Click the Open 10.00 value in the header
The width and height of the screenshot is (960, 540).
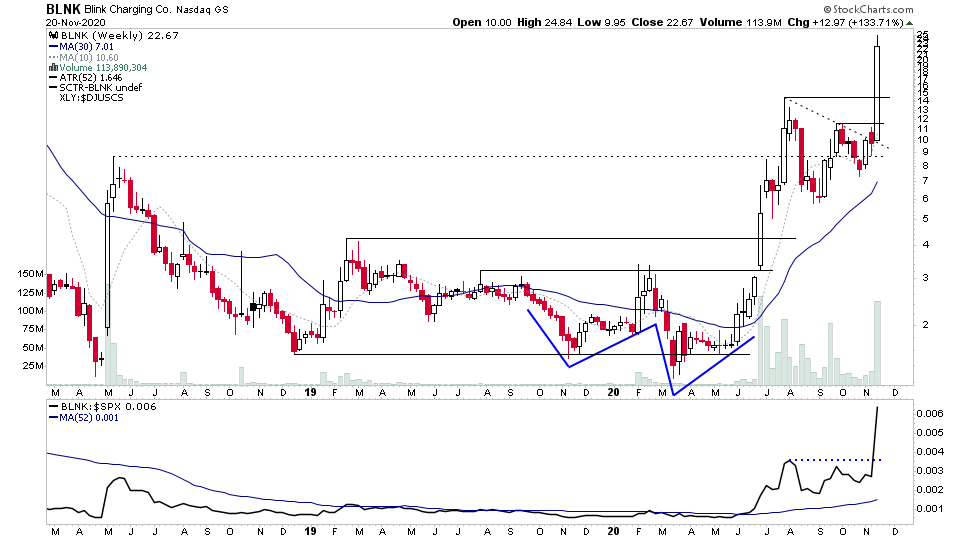482,22
